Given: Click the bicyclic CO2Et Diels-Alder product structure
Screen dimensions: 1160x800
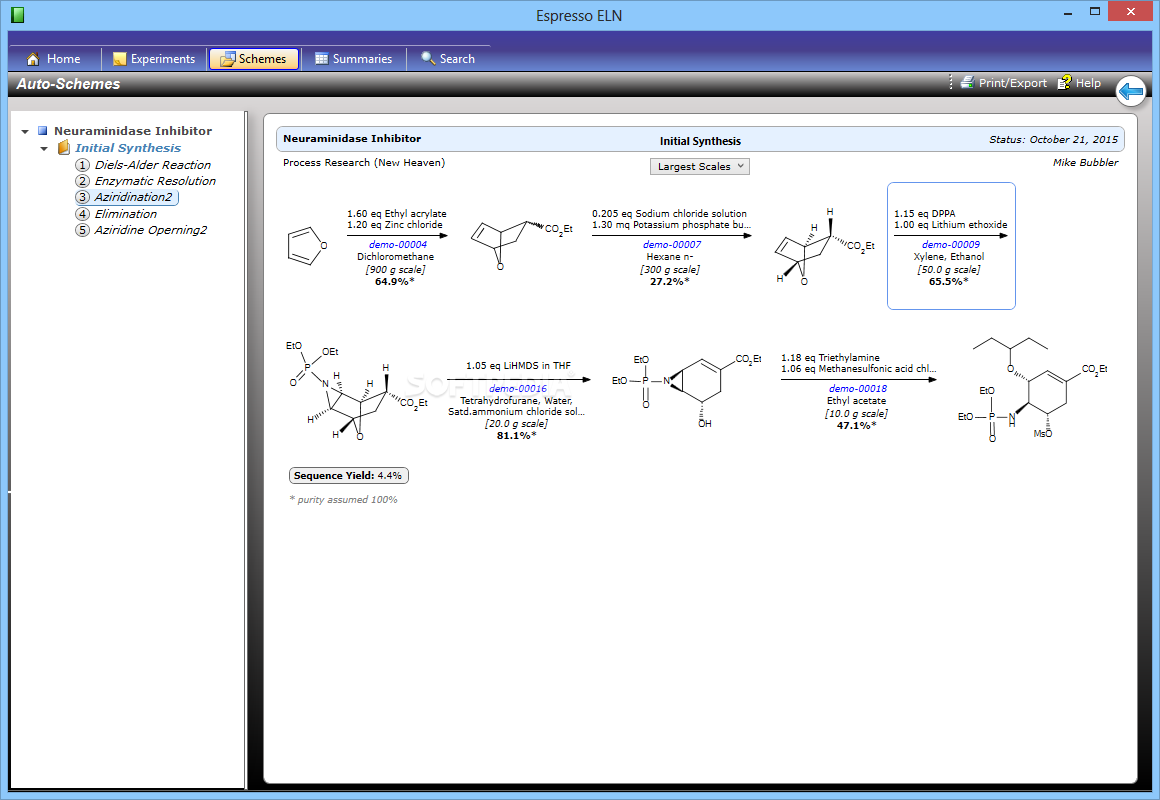Looking at the screenshot, I should pos(522,246).
